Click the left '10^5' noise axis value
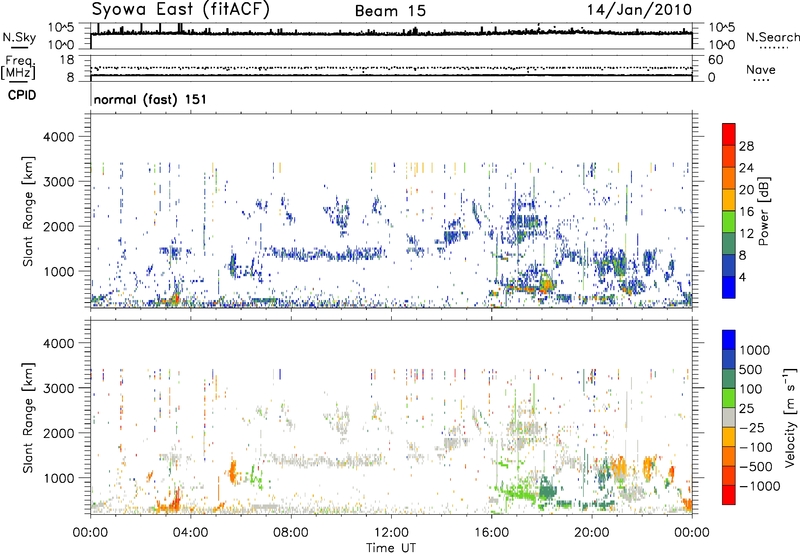The width and height of the screenshot is (800, 554). (x=61, y=28)
